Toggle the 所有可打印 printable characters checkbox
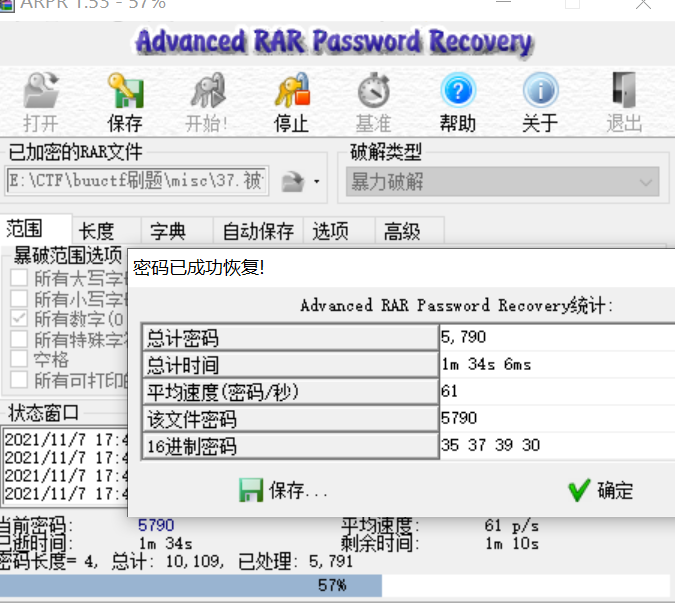The width and height of the screenshot is (675, 603). coord(19,380)
